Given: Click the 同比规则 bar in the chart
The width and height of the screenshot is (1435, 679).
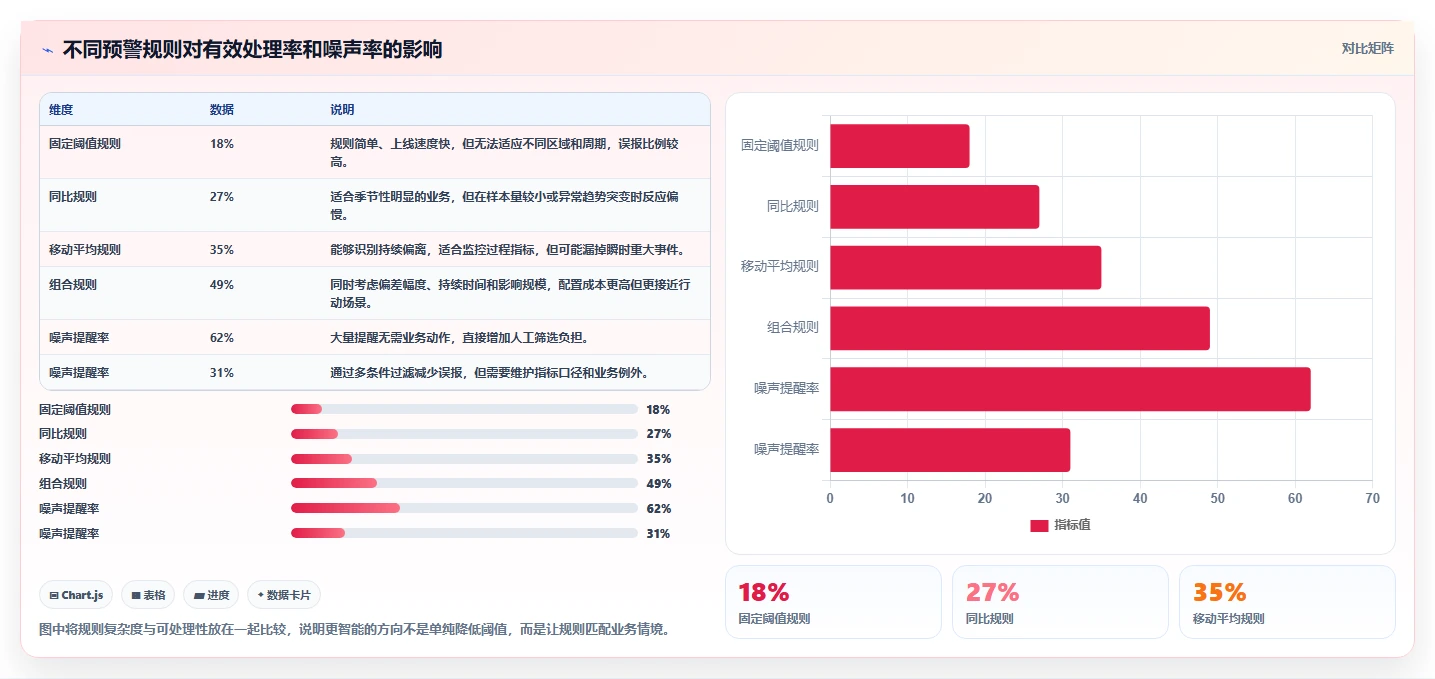Looking at the screenshot, I should 934,207.
